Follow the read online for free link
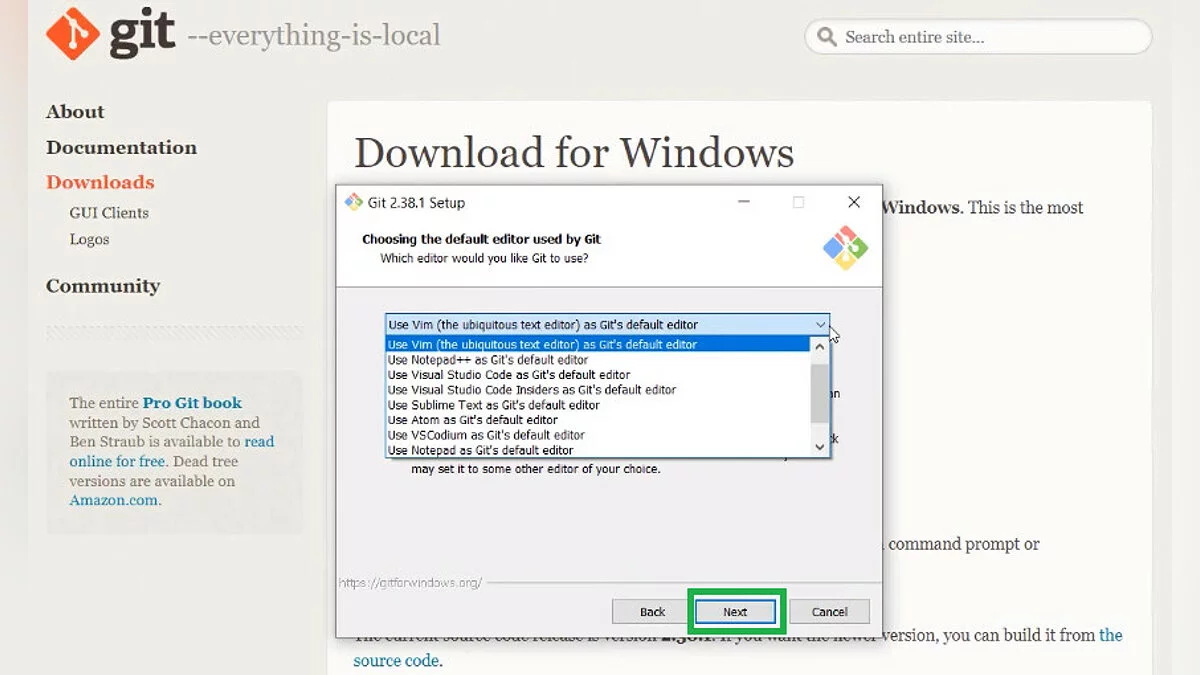1200x675 pixels. pyautogui.click(x=172, y=452)
